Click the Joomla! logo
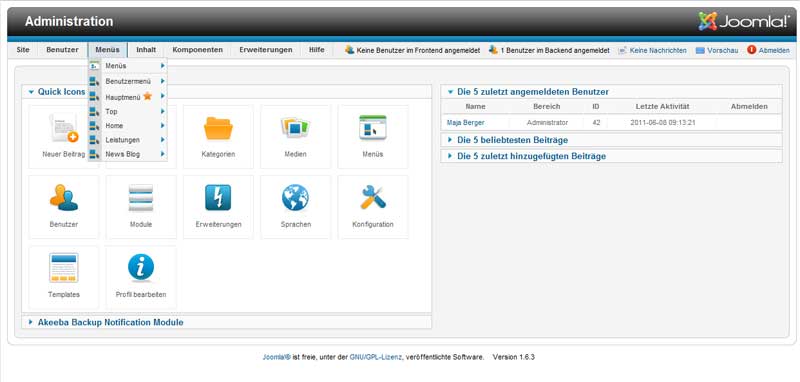 pos(744,21)
